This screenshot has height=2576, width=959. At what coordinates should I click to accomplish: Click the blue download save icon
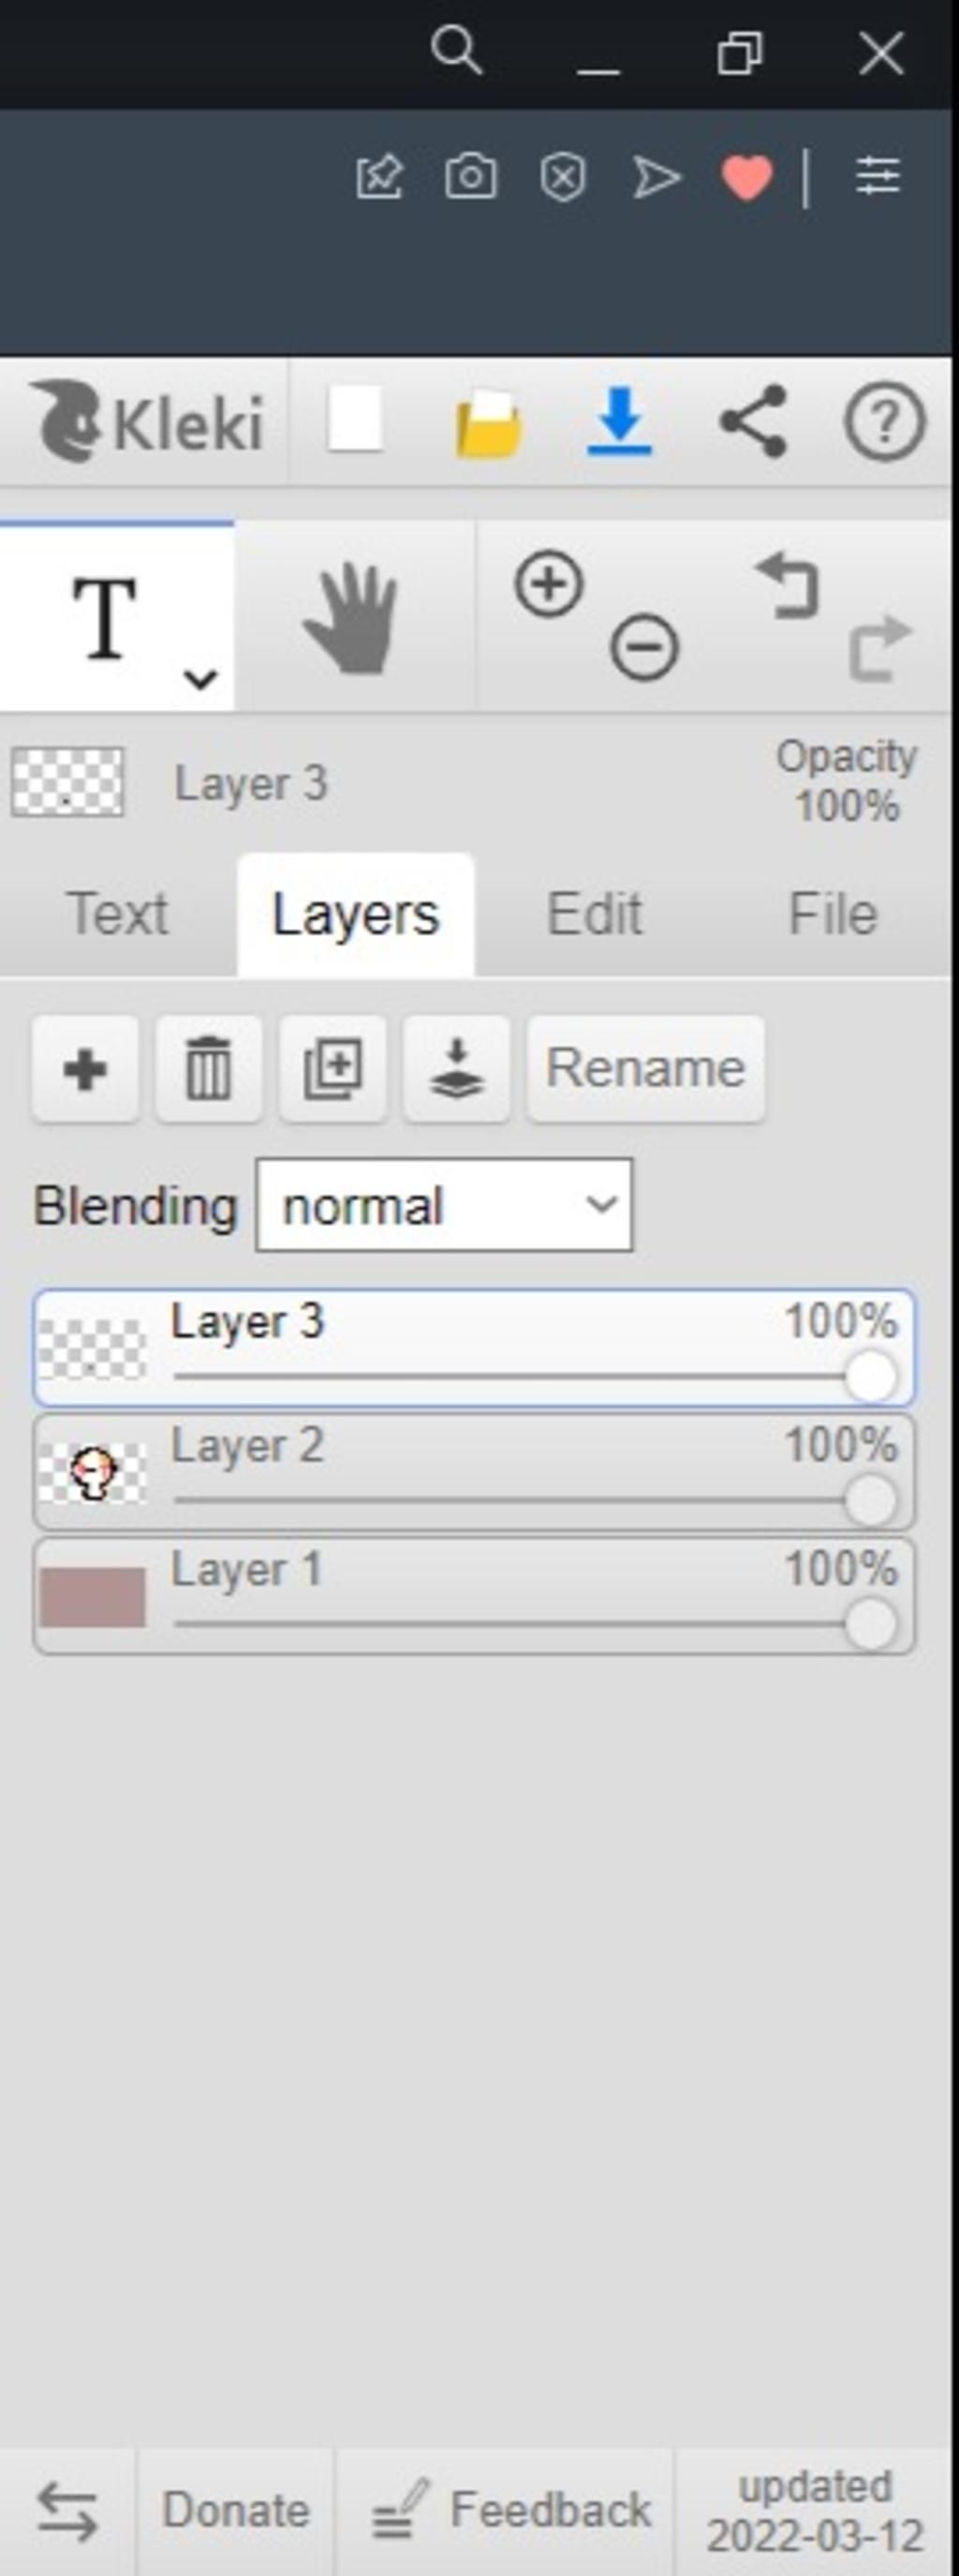coord(620,422)
